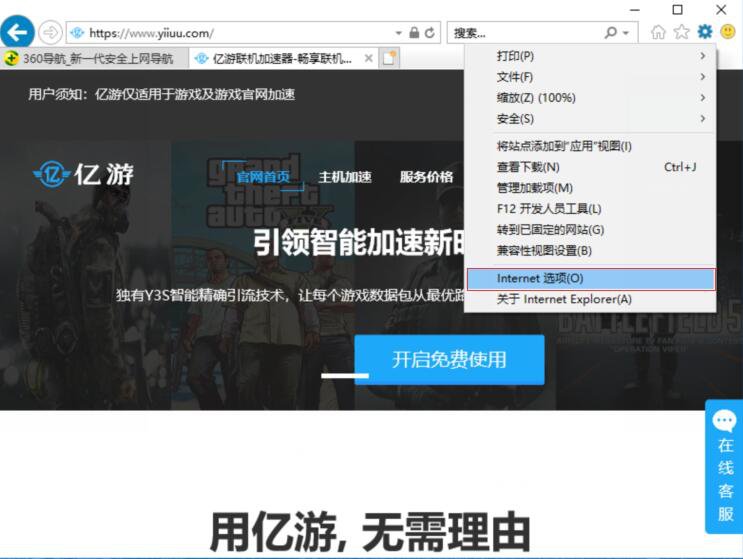The height and width of the screenshot is (559, 743).
Task: Open the 安全(S) submenu
Action: pos(590,118)
